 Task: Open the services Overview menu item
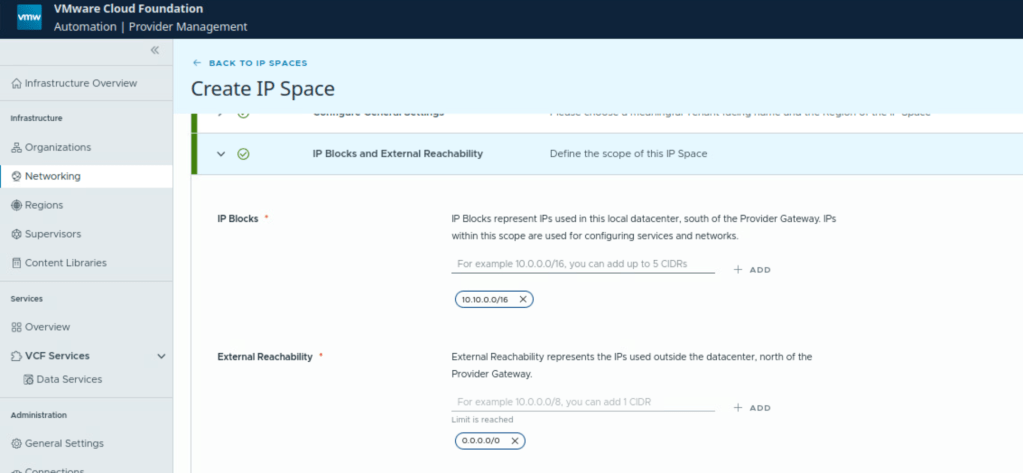pyautogui.click(x=47, y=327)
